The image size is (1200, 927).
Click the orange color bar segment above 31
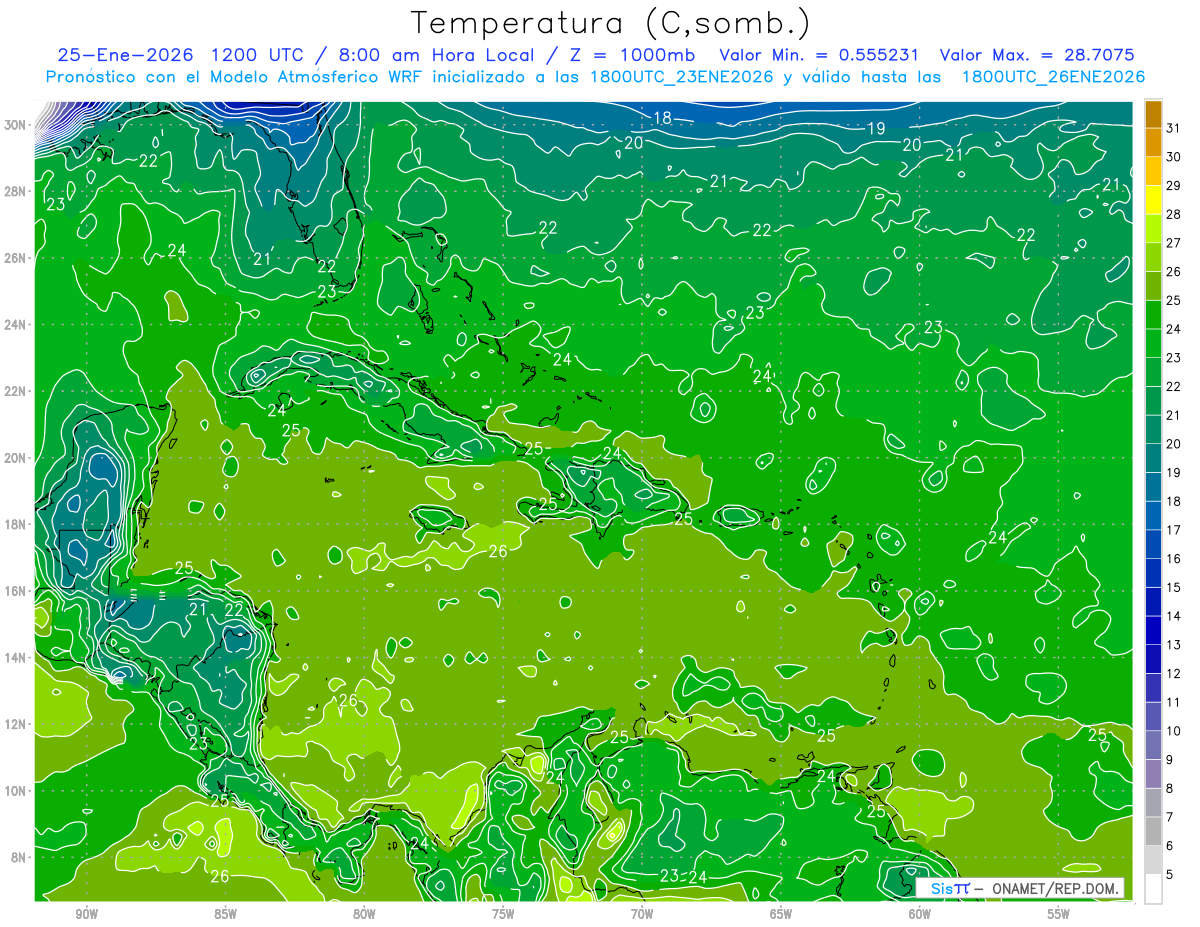click(1153, 114)
